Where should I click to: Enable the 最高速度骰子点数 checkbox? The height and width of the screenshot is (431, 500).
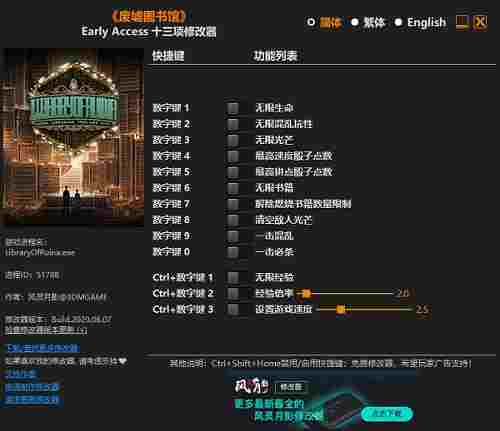click(x=233, y=156)
